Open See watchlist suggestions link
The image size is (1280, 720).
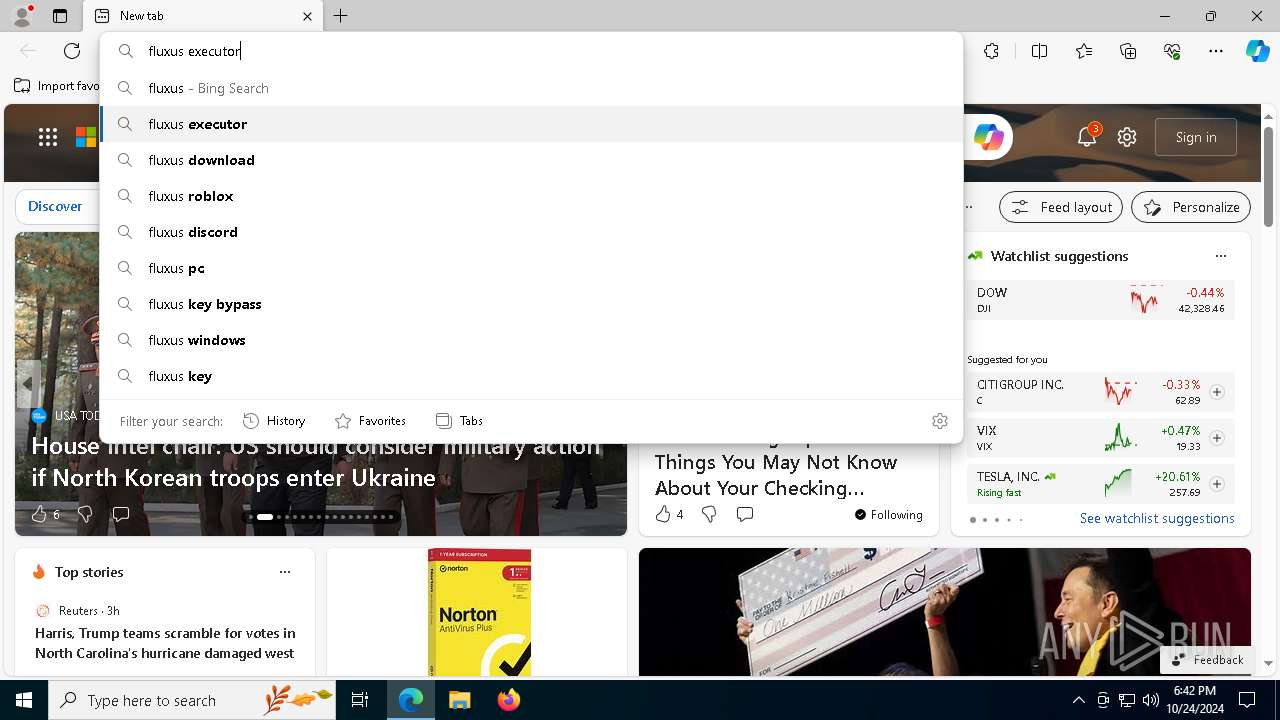pos(1157,518)
